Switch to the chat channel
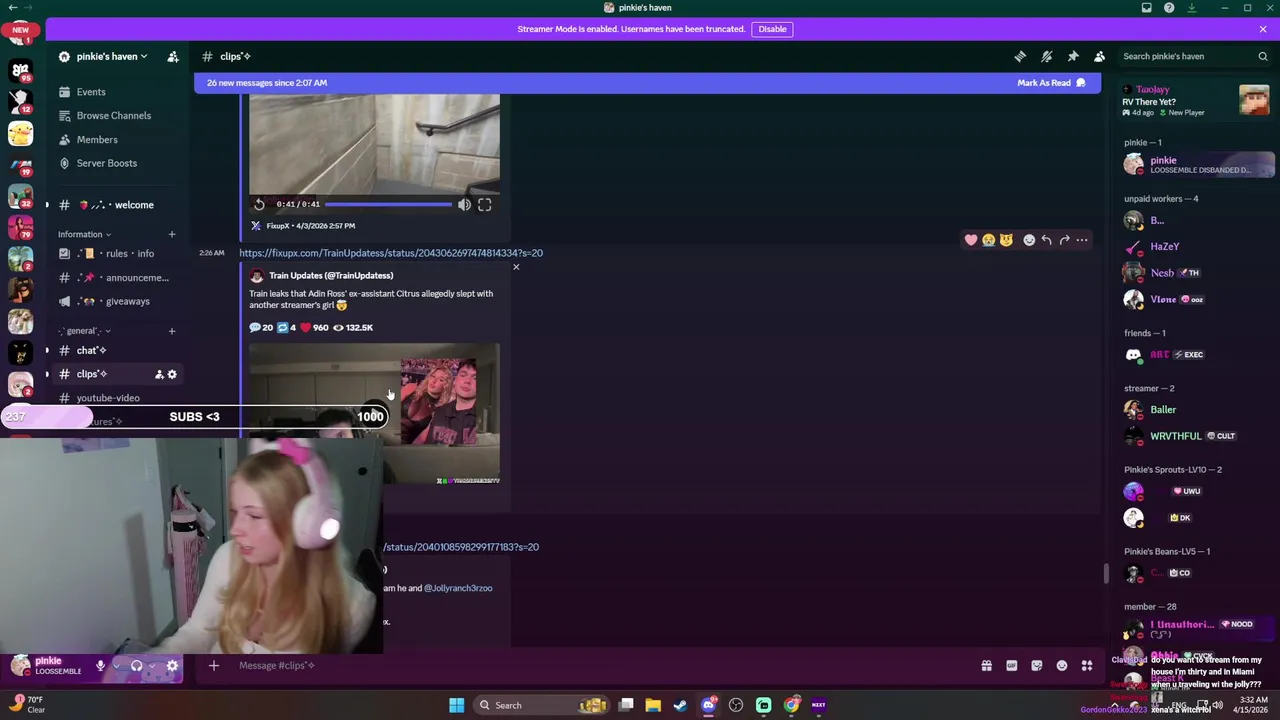This screenshot has width=1280, height=720. [x=118, y=350]
